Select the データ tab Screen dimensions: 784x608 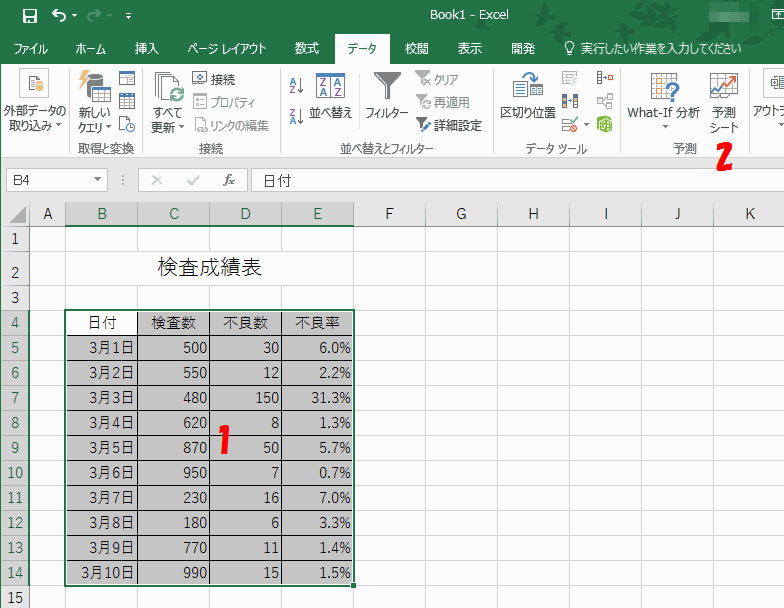362,48
